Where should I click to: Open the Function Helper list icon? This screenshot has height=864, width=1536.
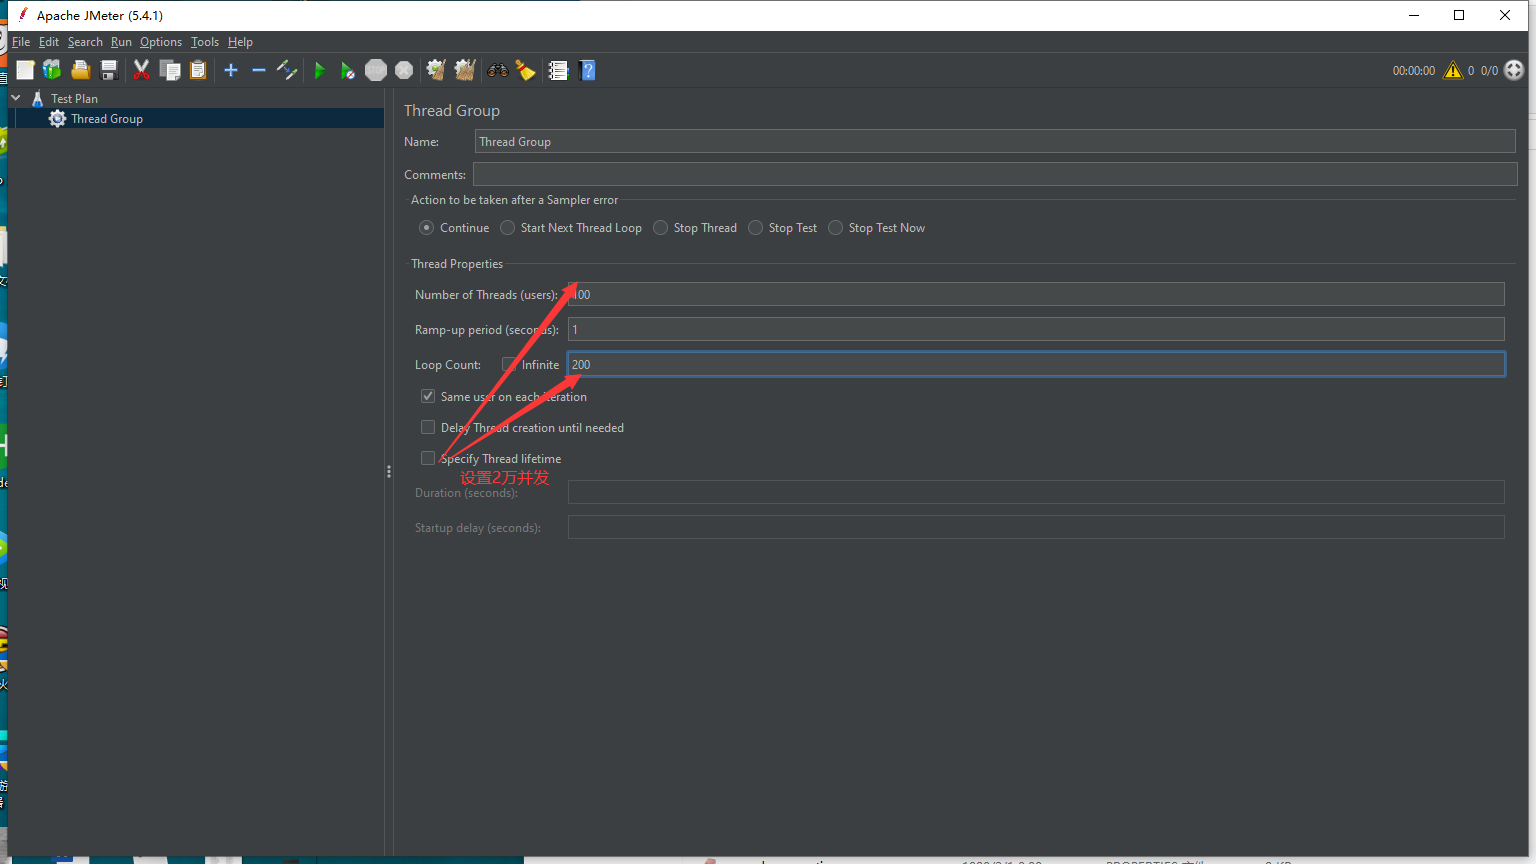(558, 70)
